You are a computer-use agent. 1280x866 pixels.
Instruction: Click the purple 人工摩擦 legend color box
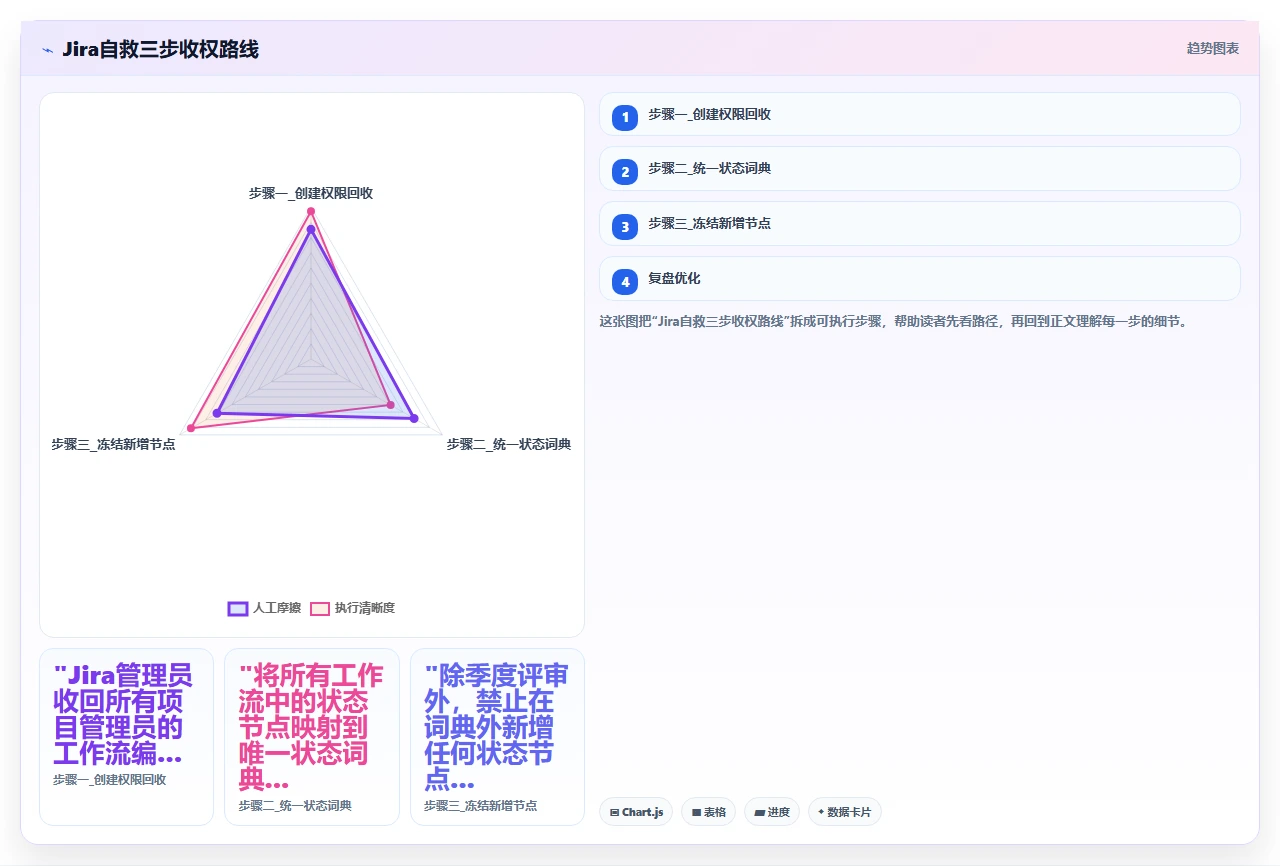pos(238,608)
